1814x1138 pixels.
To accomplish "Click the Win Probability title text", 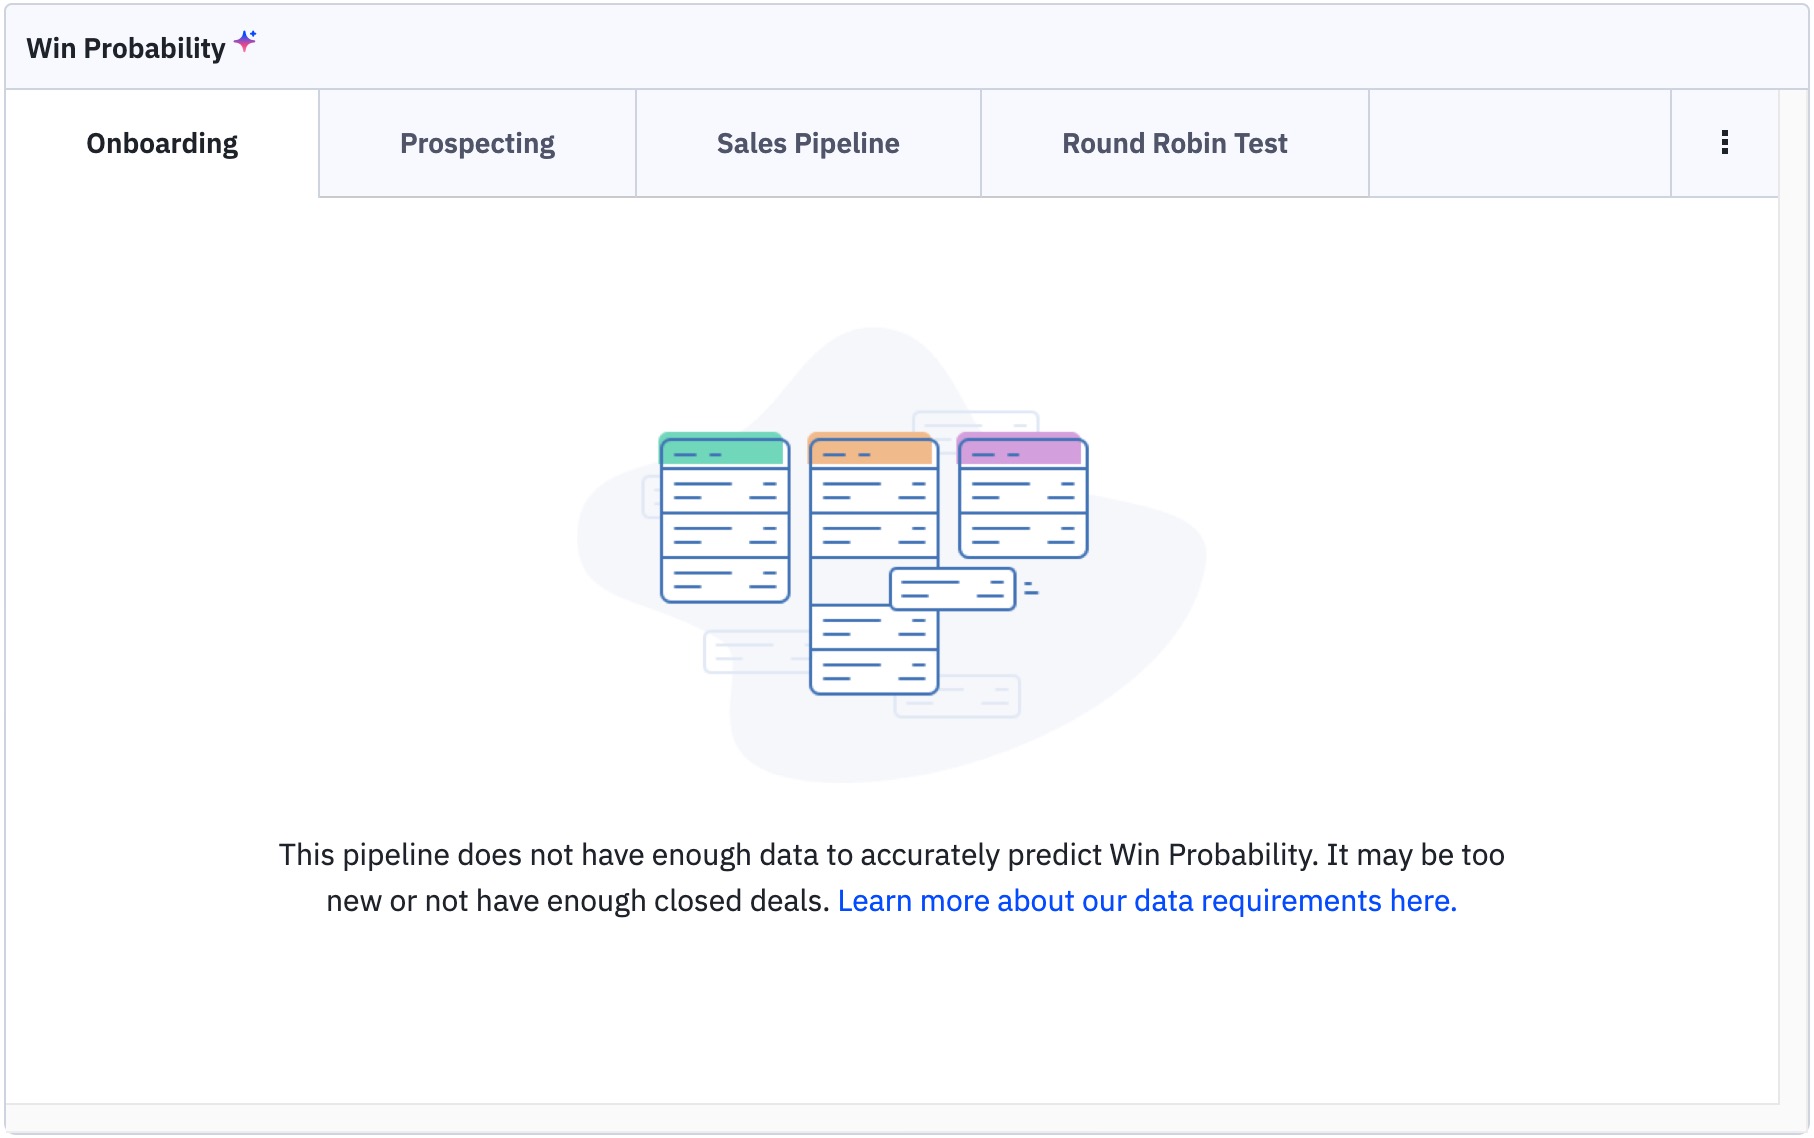I will click(x=126, y=48).
